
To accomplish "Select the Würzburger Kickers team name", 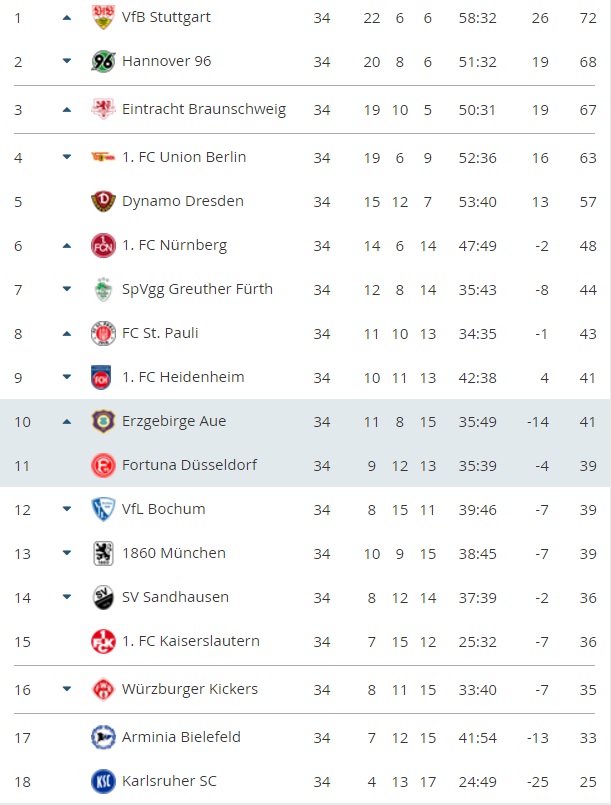I will pos(190,689).
